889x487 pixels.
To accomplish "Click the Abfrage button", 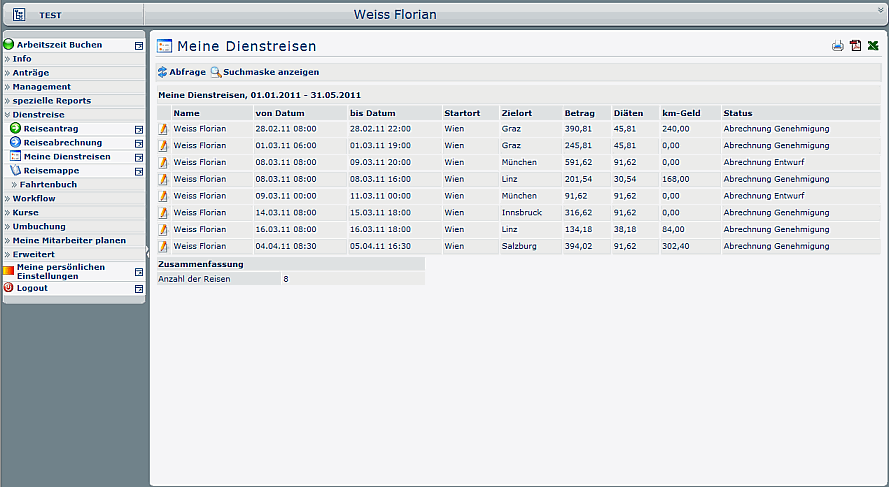I will 182,72.
